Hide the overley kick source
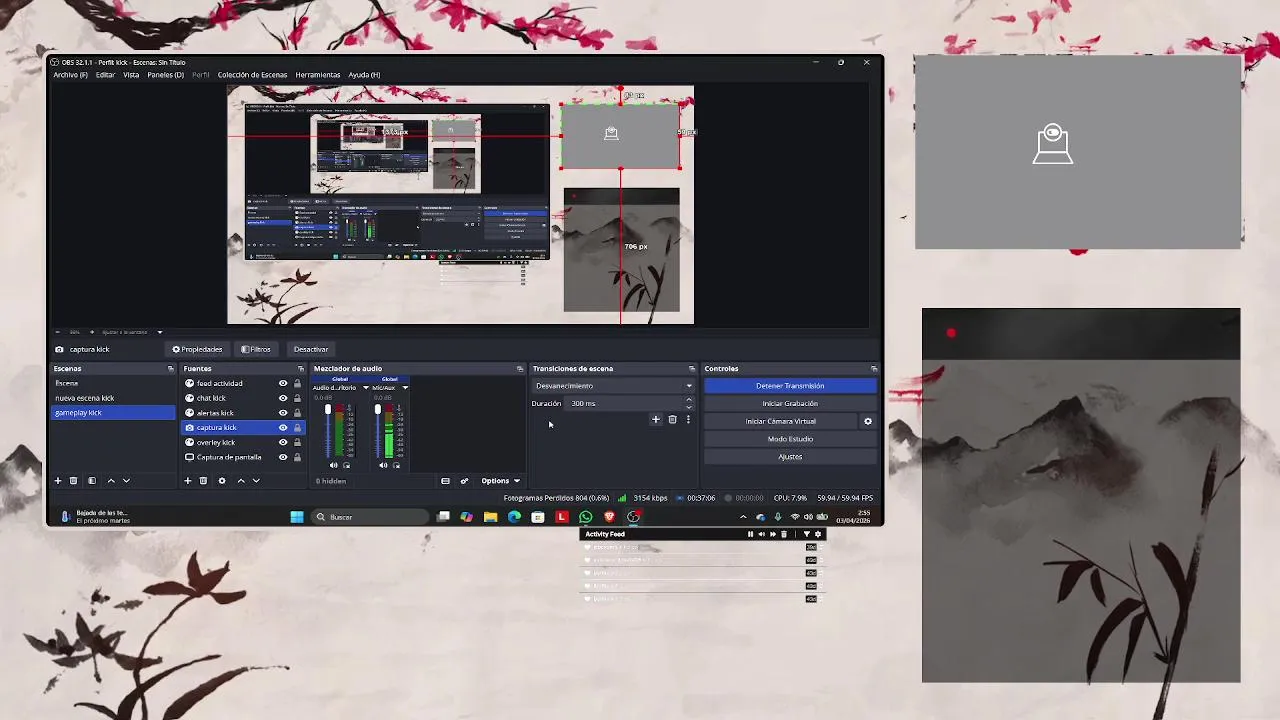The height and width of the screenshot is (720, 1280). pyautogui.click(x=283, y=442)
